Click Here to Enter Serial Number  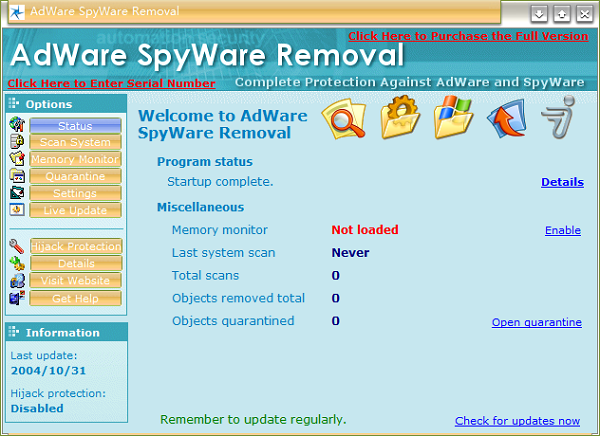pyautogui.click(x=111, y=83)
